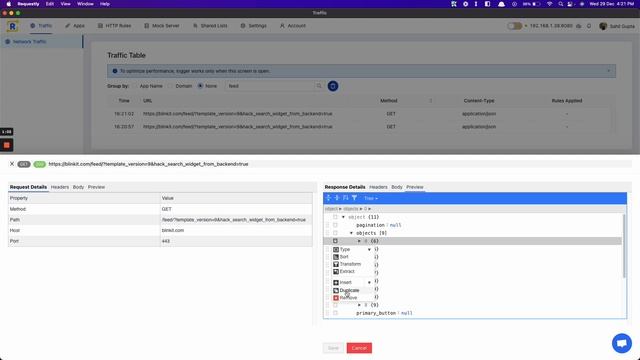The image size is (640, 360).
Task: Click the action menu box for primary_button row
Action: coord(335,313)
